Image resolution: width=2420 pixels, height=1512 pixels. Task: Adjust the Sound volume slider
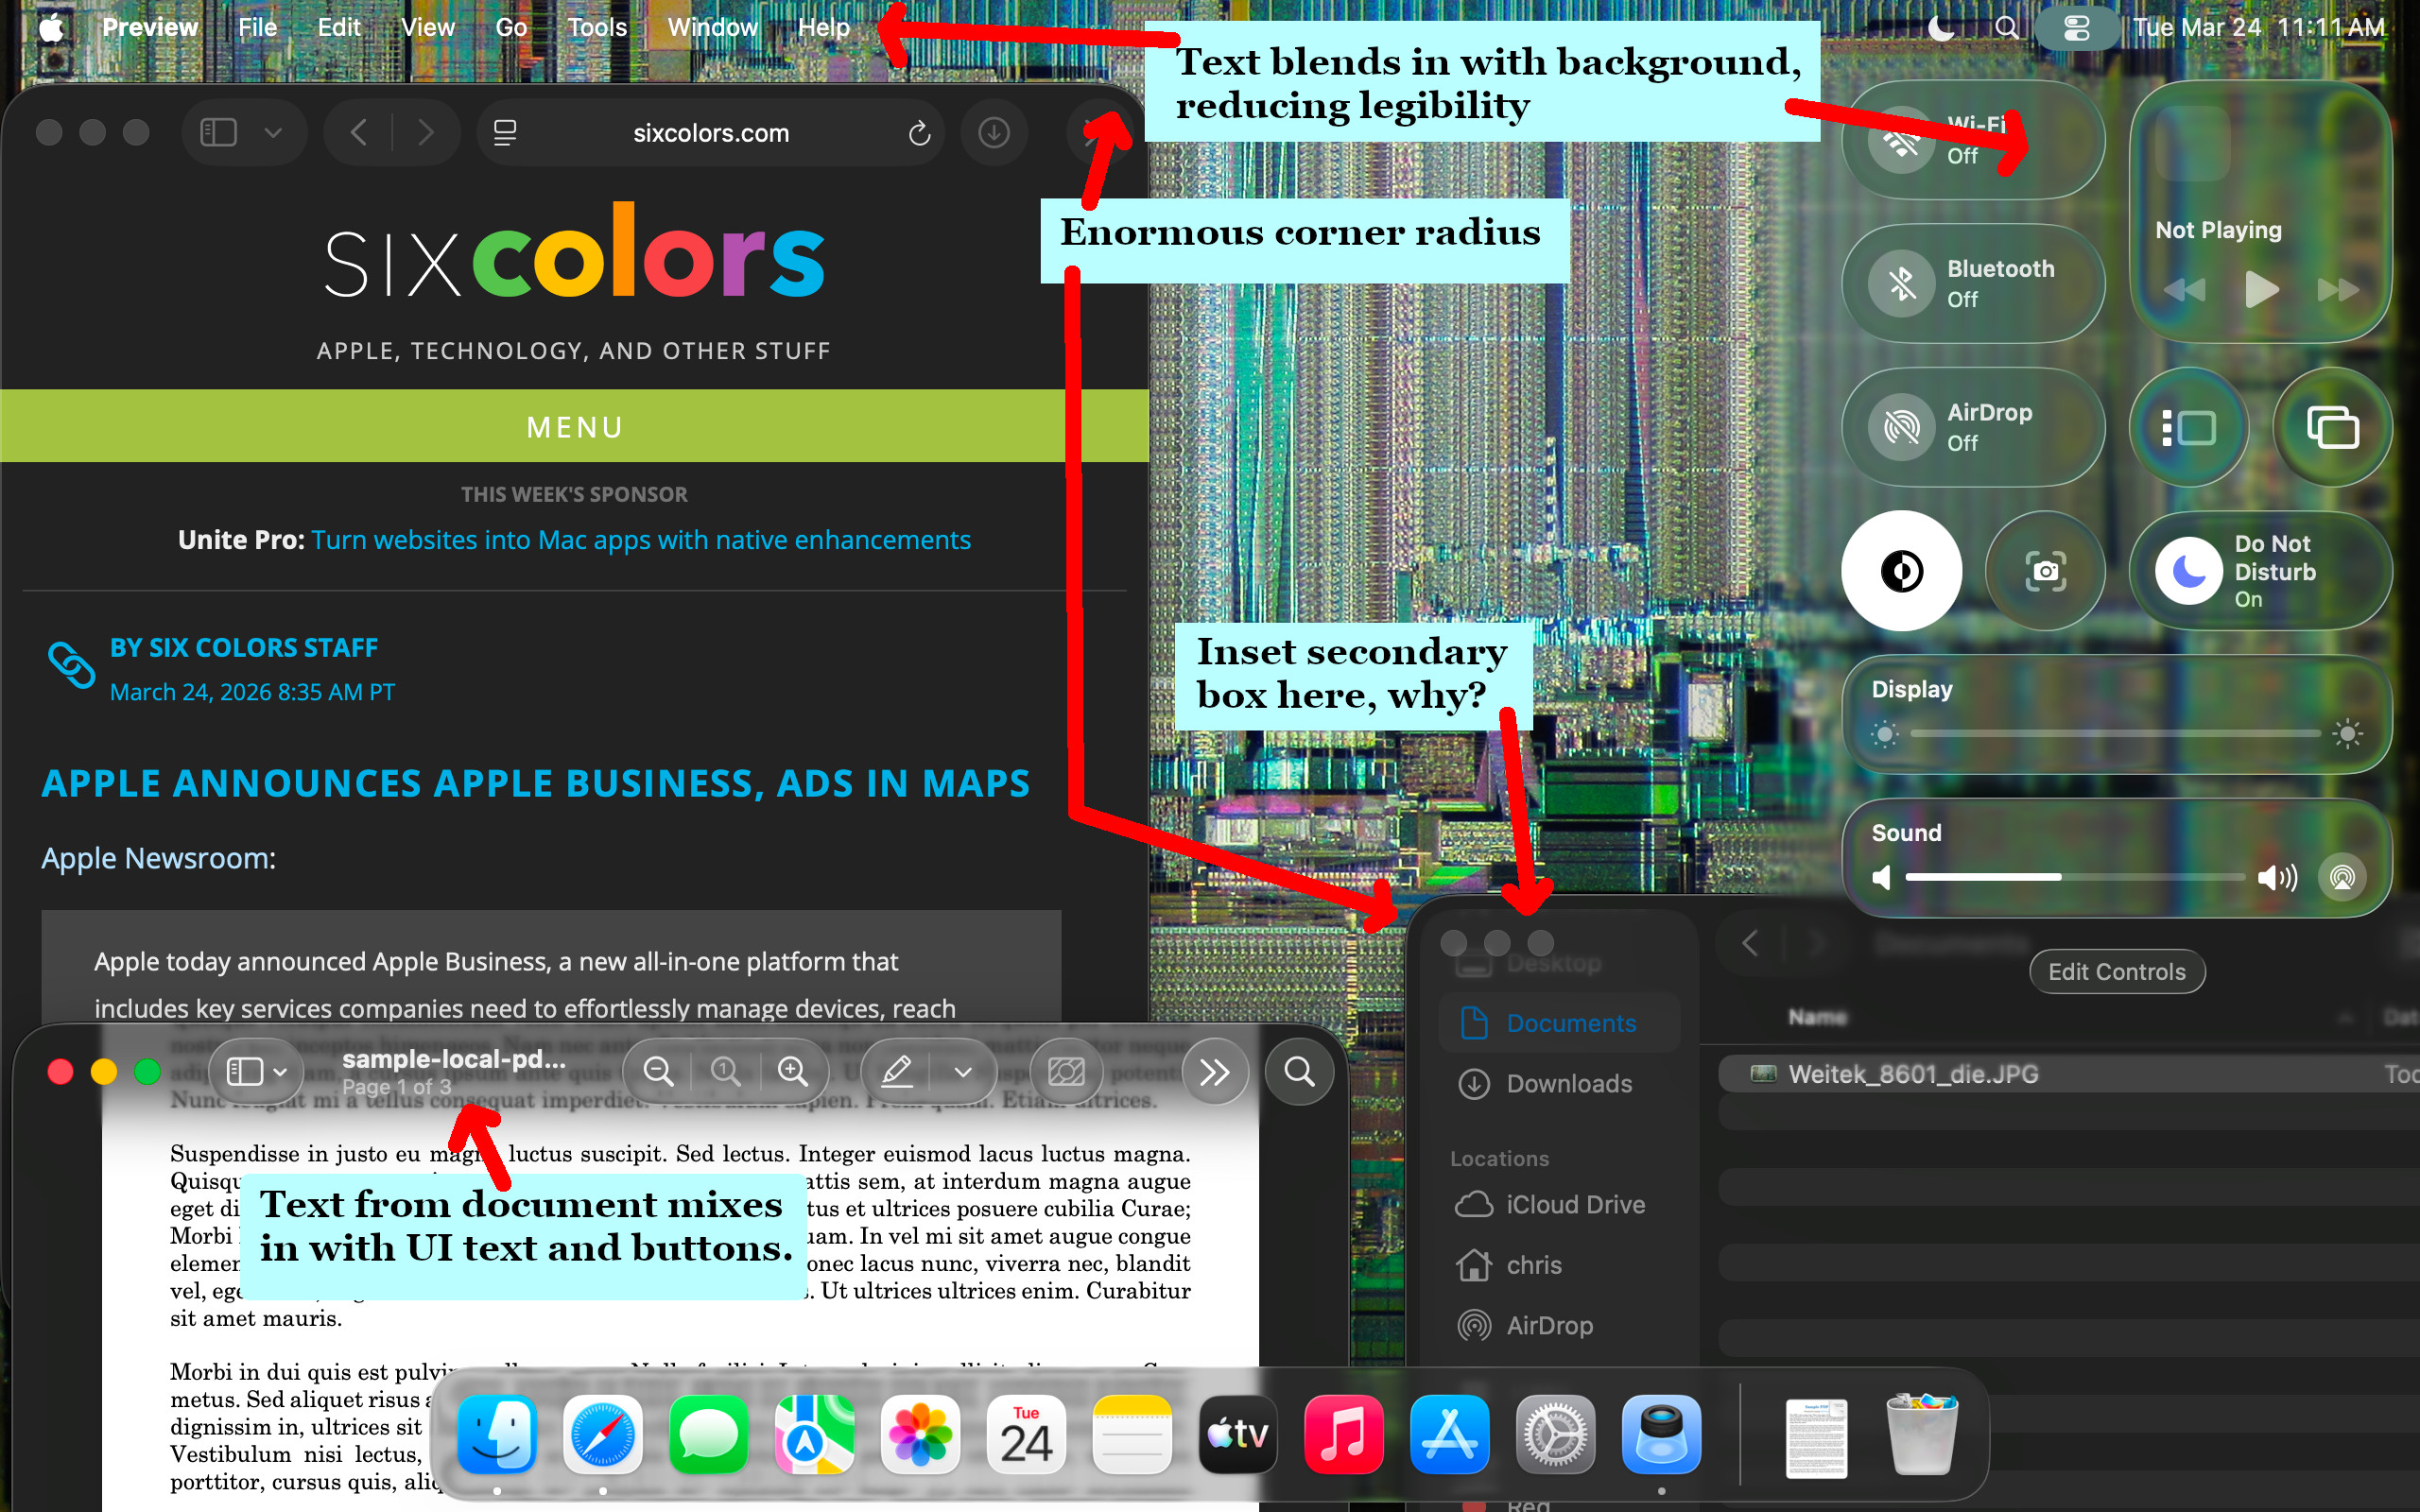tap(2074, 877)
